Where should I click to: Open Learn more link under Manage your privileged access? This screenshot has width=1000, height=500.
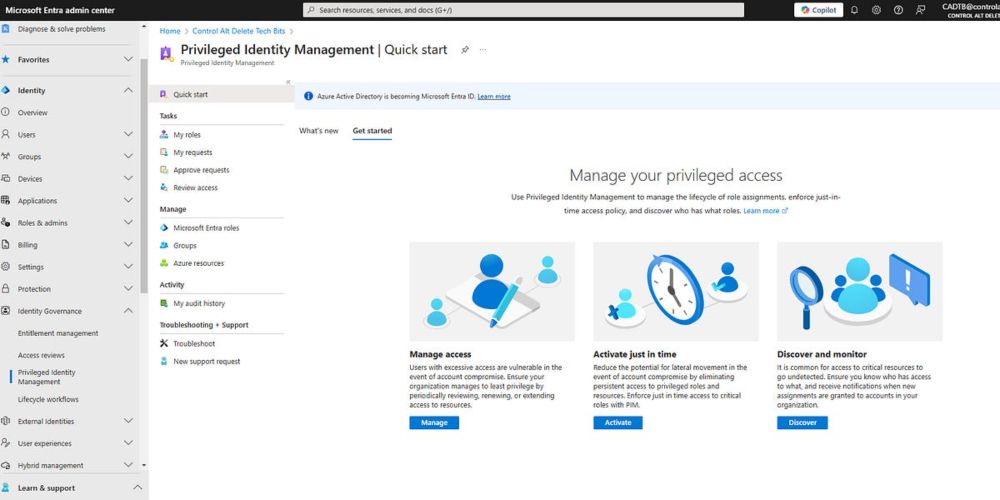point(765,210)
